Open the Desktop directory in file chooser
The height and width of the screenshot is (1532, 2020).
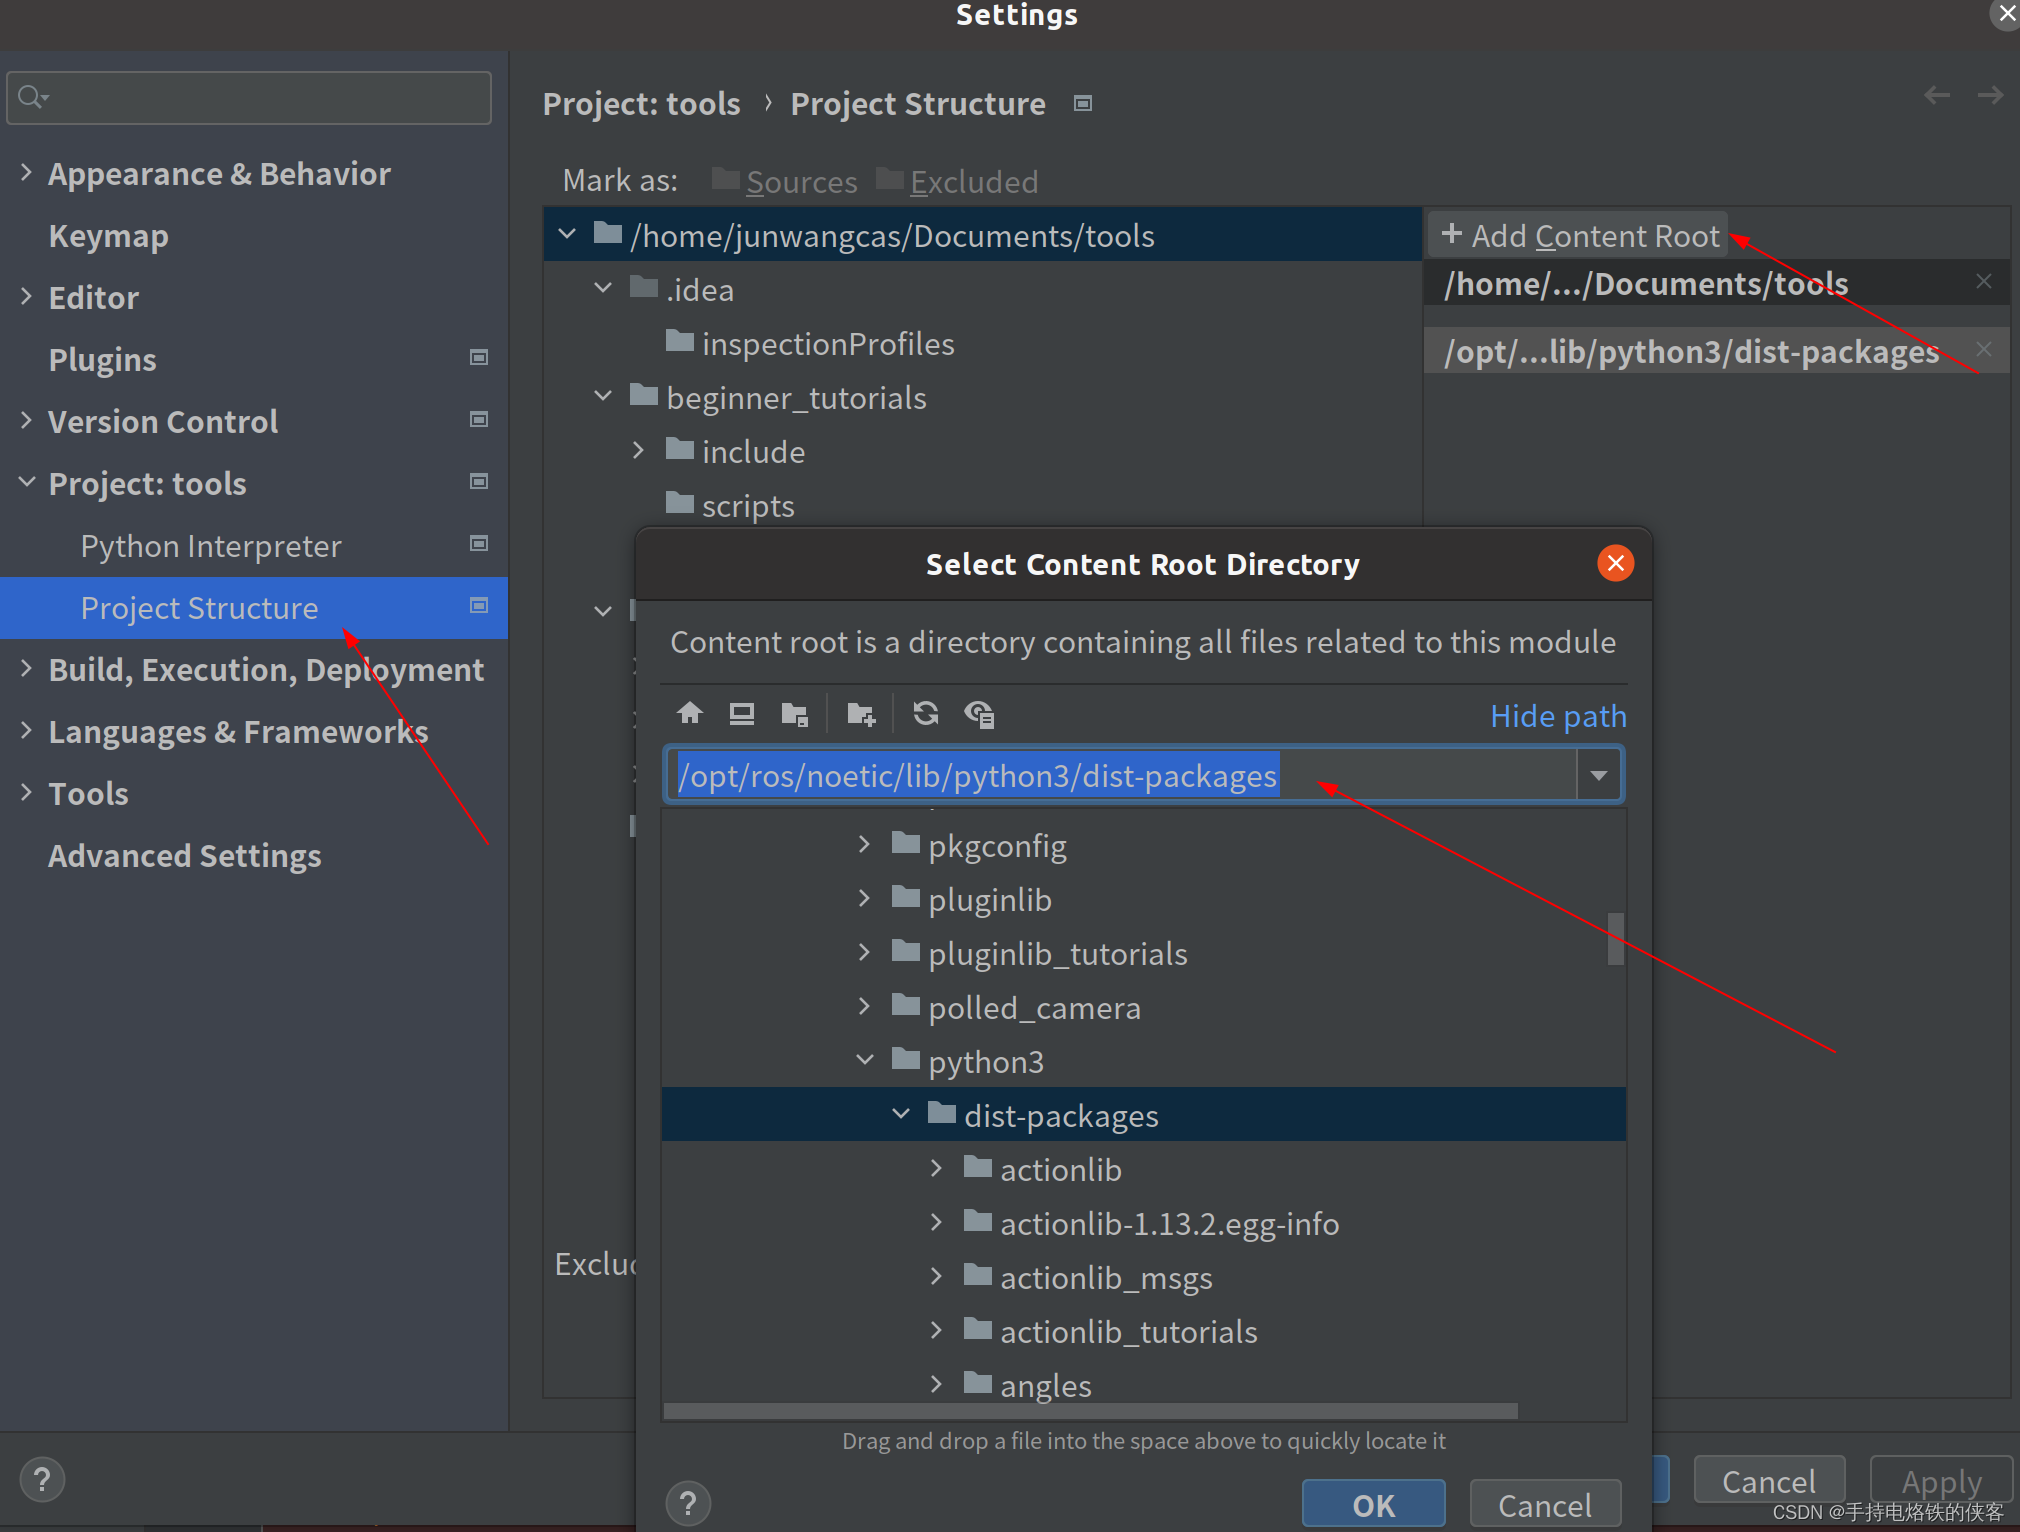pyautogui.click(x=742, y=714)
